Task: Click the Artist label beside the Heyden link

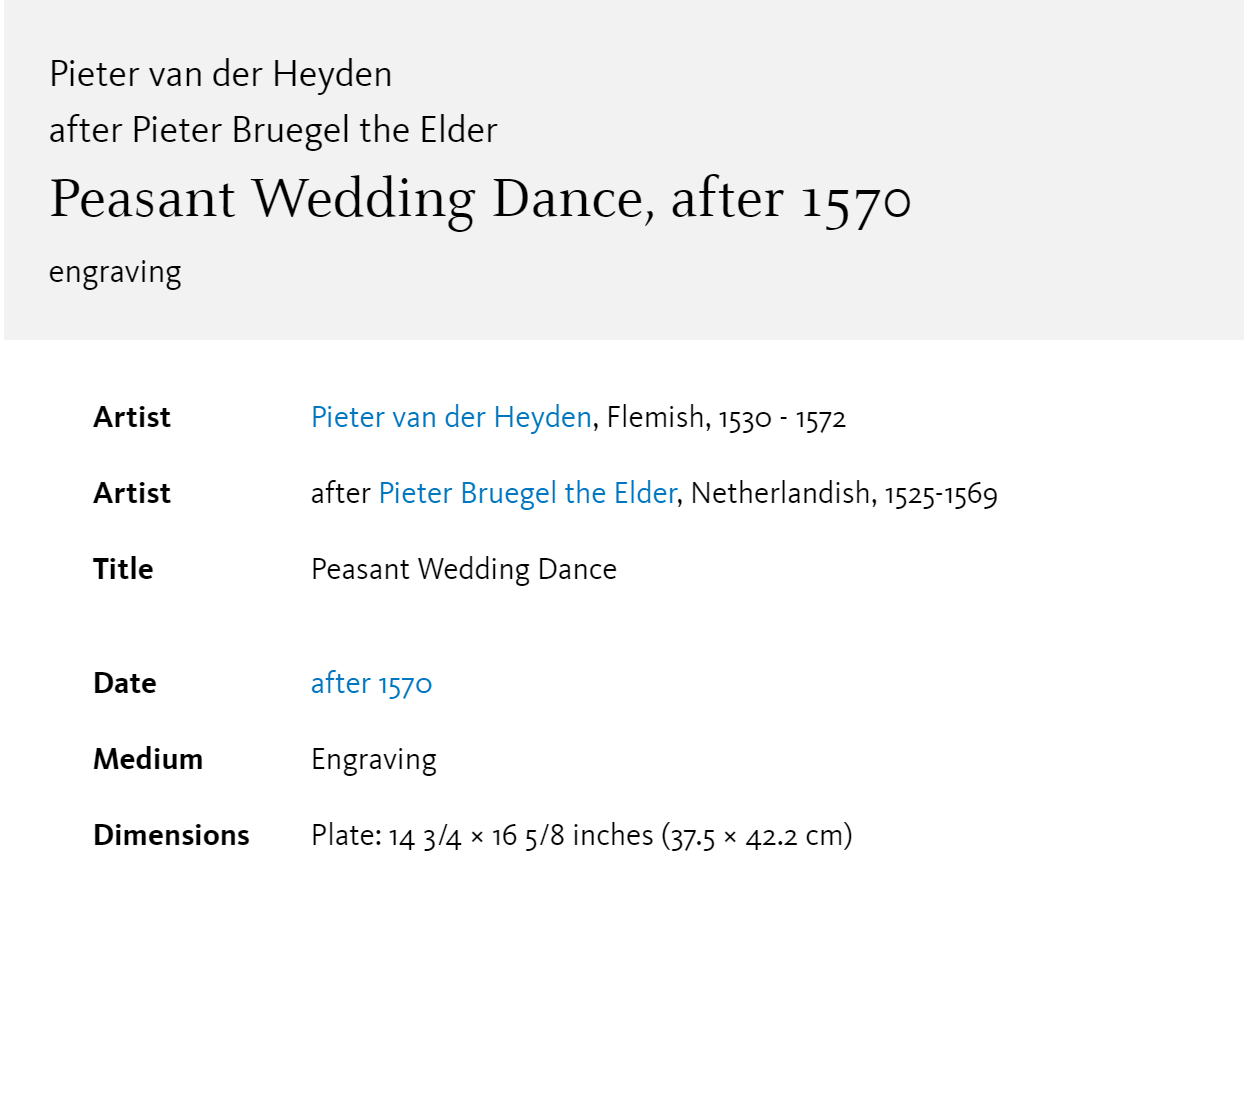Action: point(132,417)
